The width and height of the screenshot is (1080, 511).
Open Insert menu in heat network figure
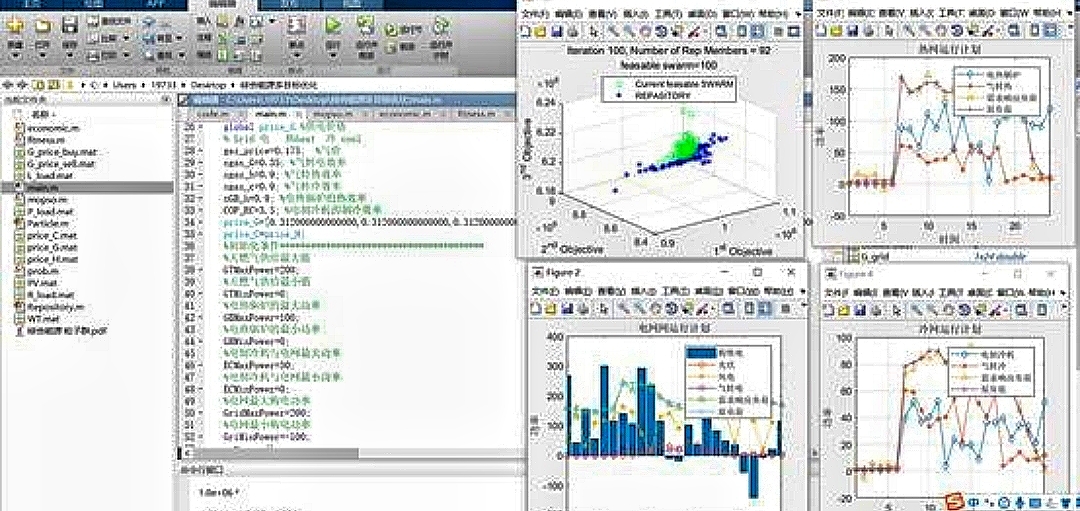pos(920,12)
